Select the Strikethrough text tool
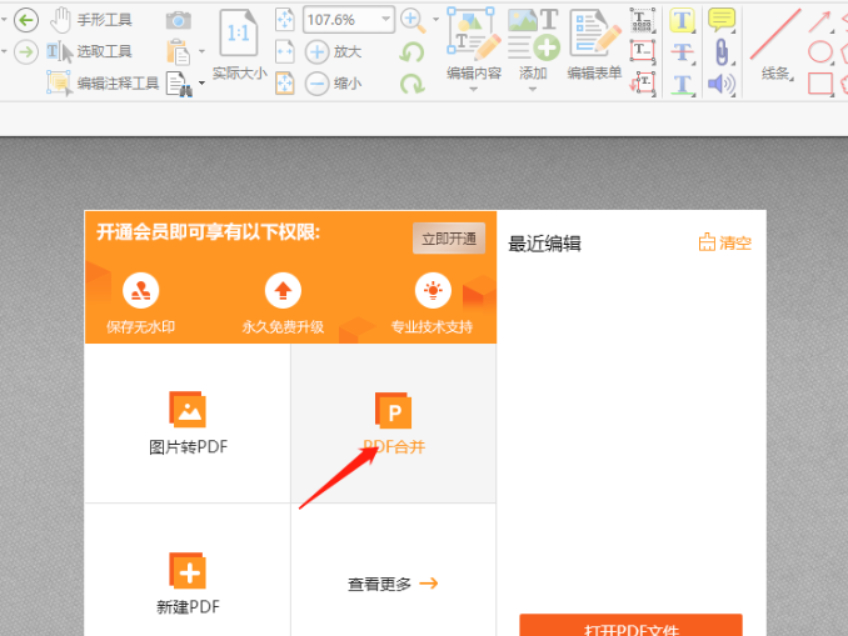 point(683,52)
